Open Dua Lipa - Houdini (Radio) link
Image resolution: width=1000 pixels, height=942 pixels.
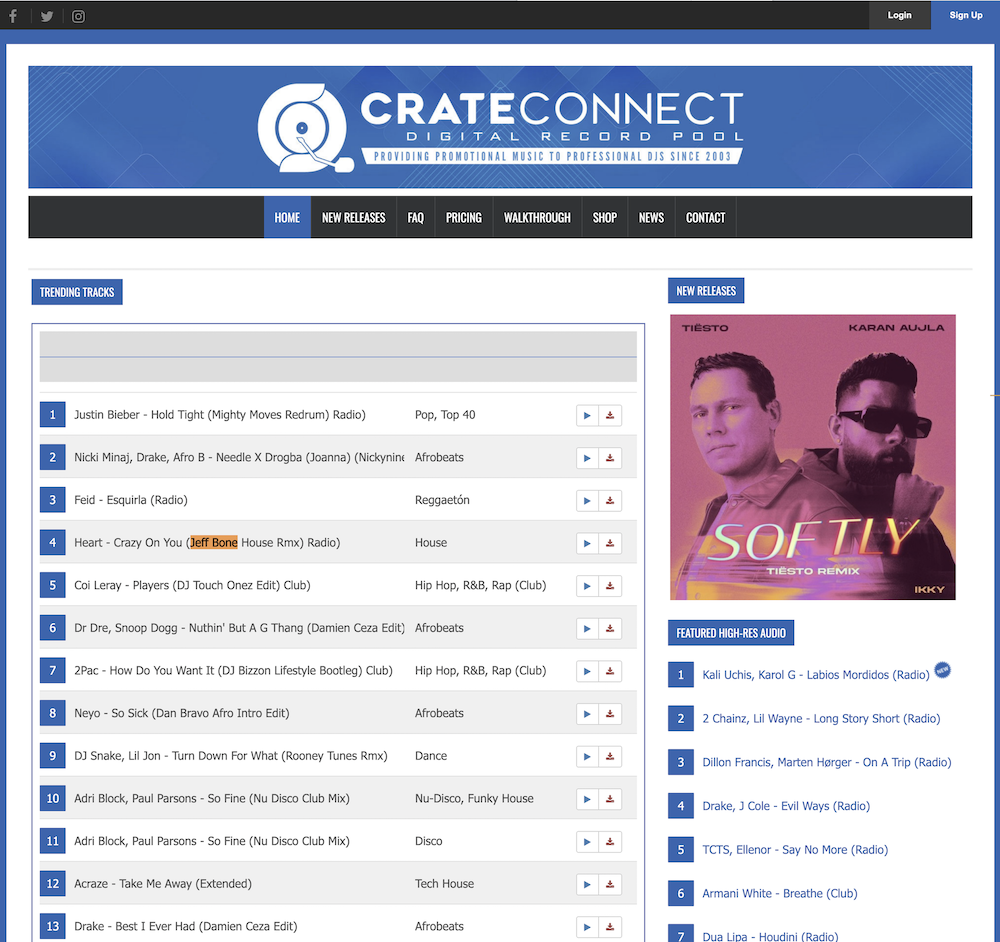[x=770, y=936]
